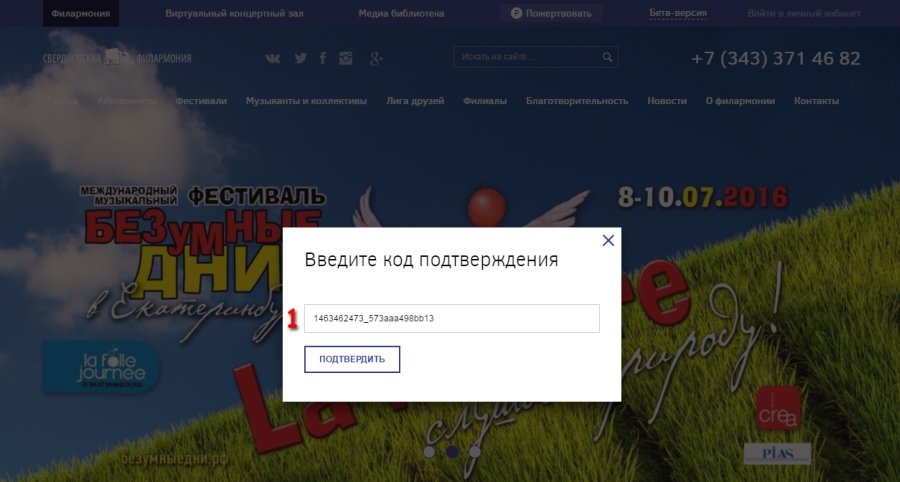Screen dimensions: 900x482
Task: Select the first slider dot
Action: [429, 452]
